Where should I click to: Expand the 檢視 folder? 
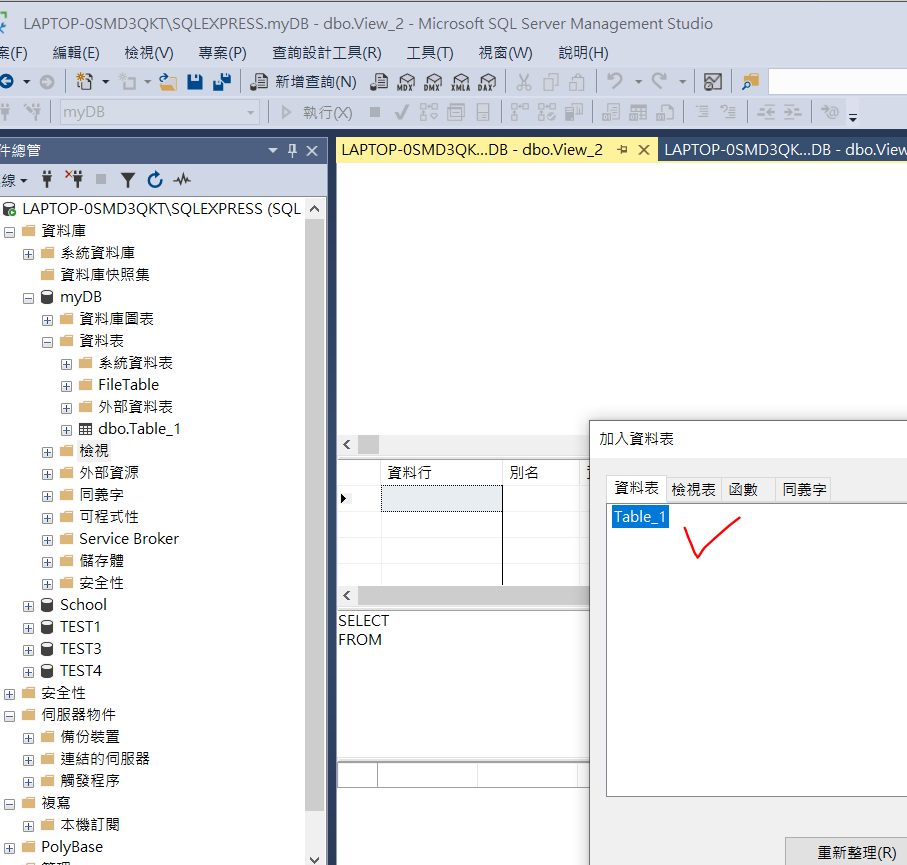pyautogui.click(x=47, y=452)
